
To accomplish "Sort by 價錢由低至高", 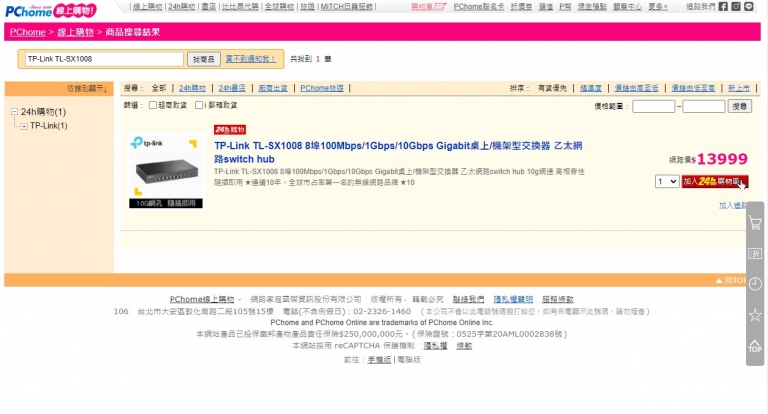I will [x=693, y=88].
